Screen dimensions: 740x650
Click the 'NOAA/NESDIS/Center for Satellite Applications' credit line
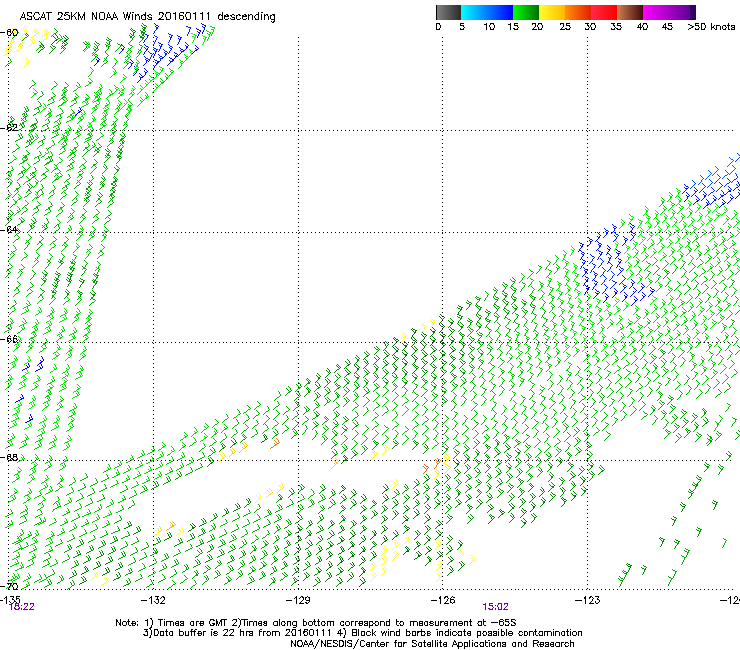[x=432, y=644]
